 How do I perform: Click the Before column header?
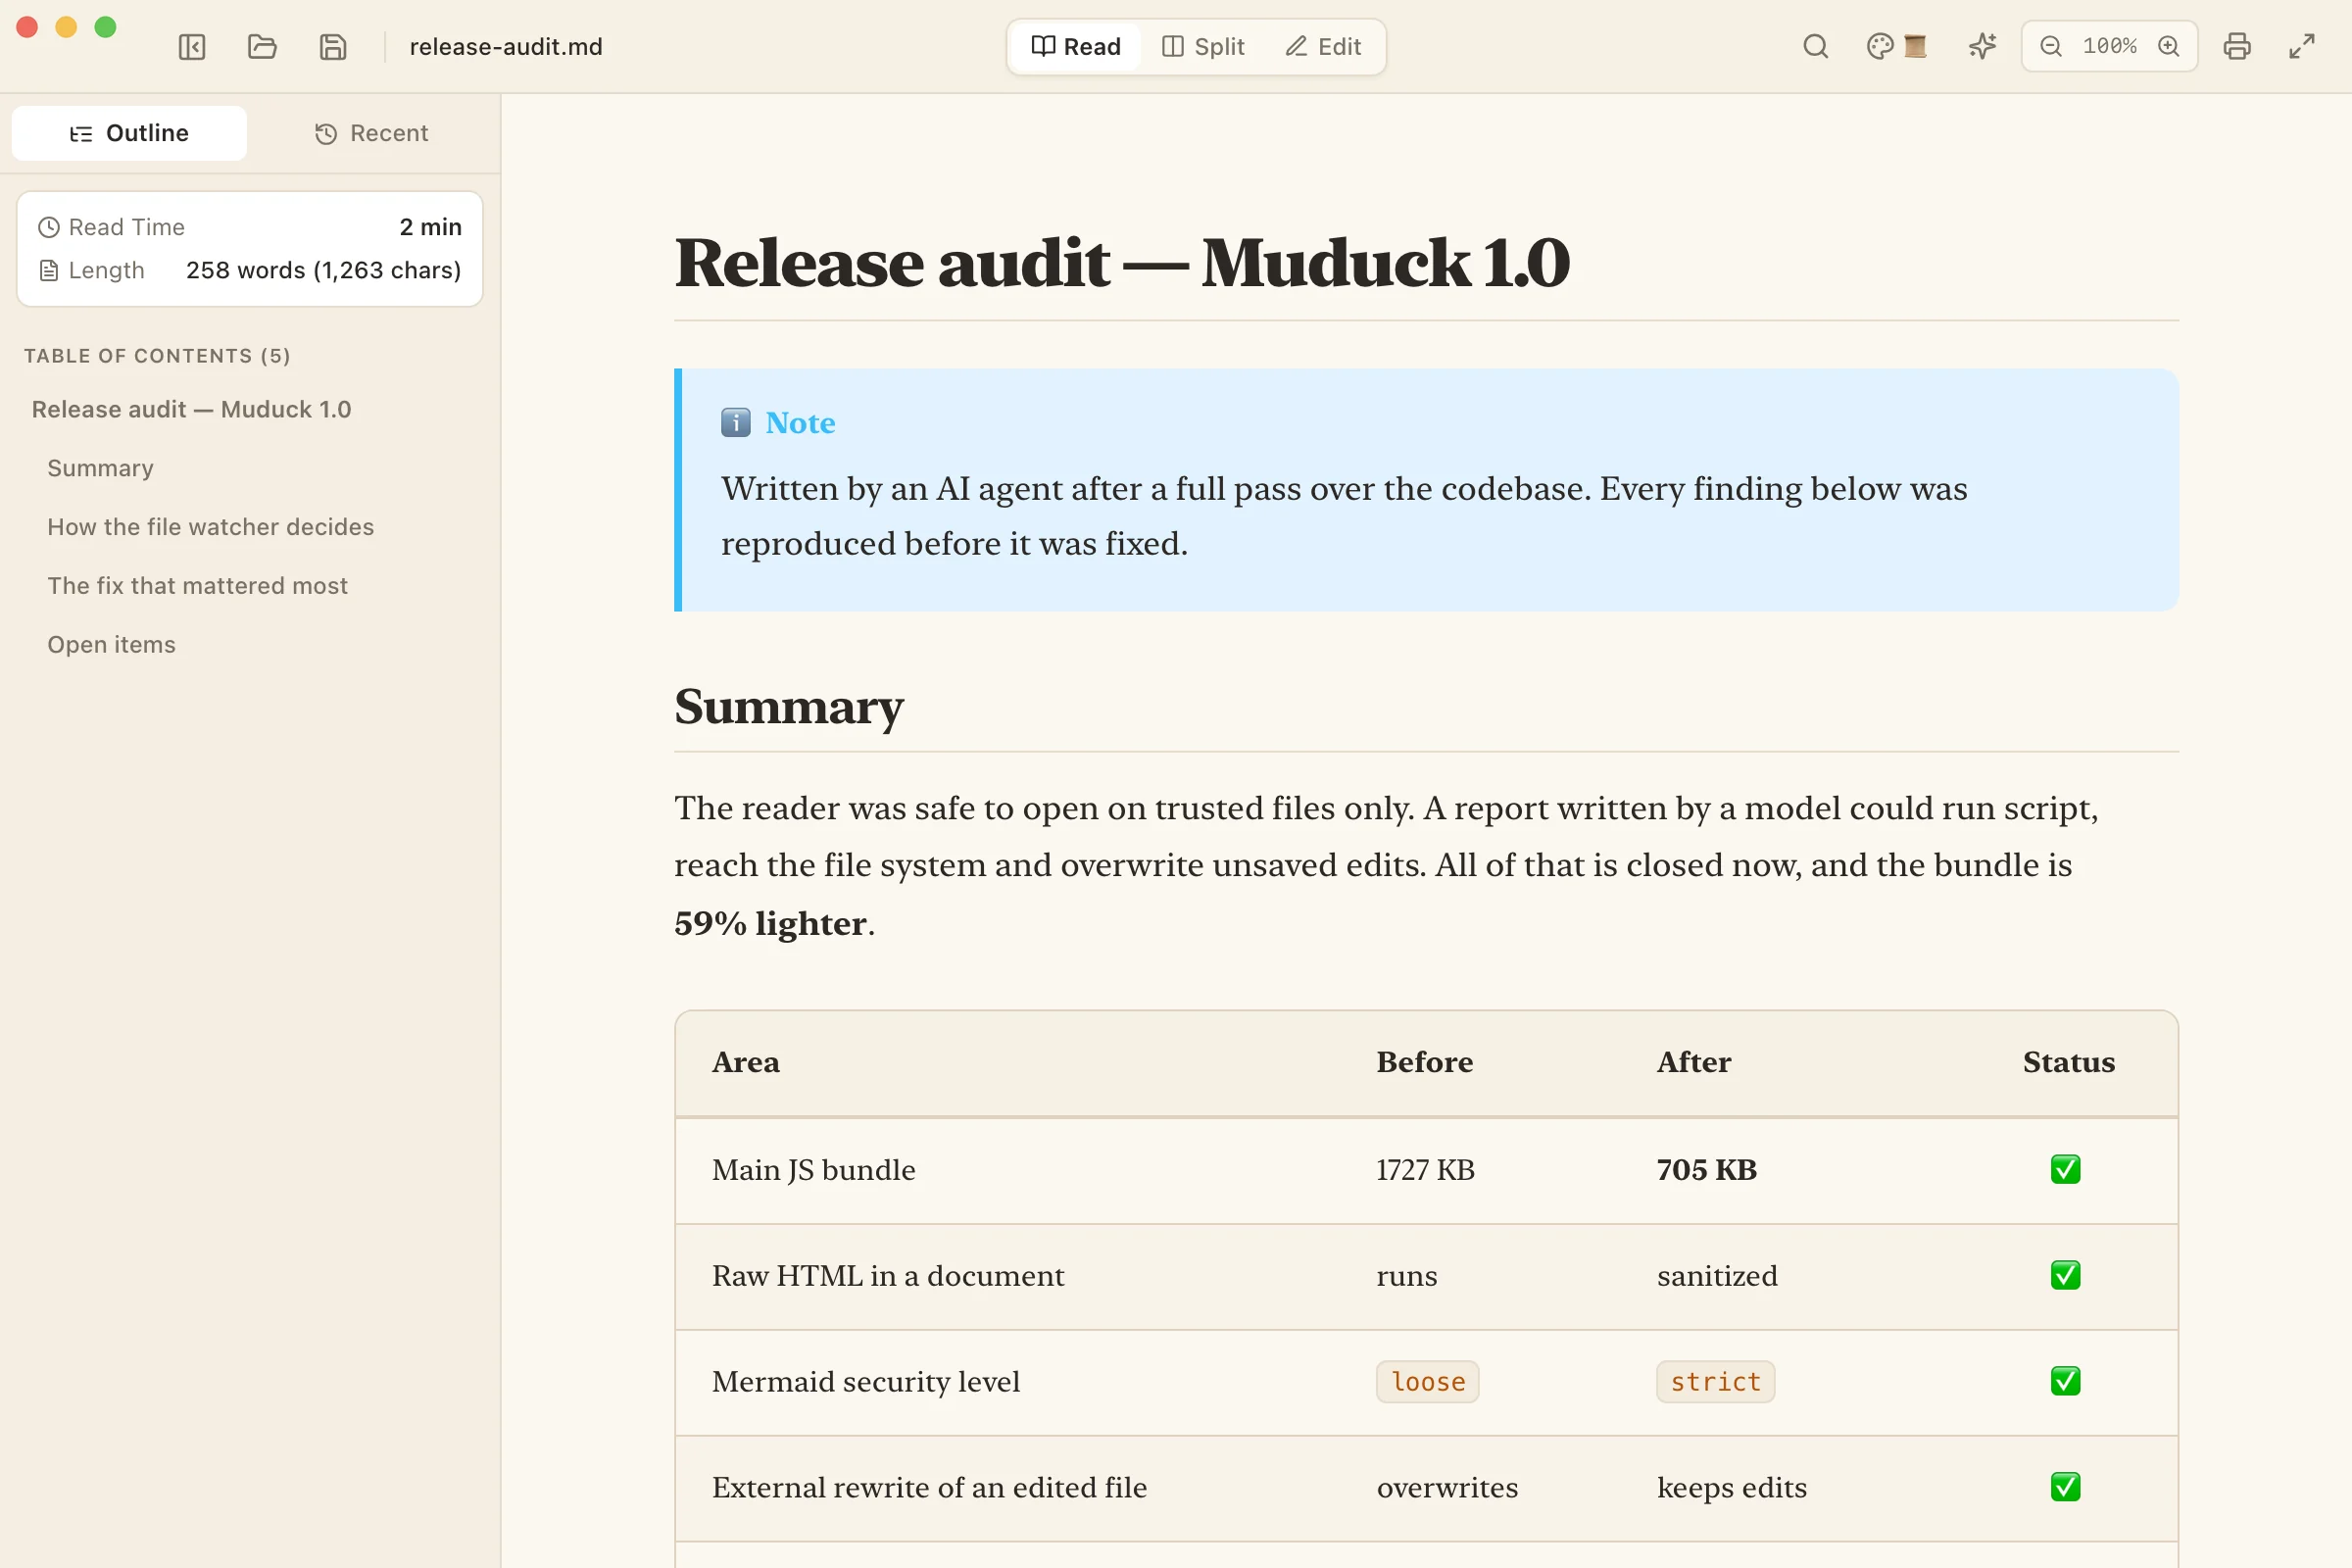[1424, 1062]
